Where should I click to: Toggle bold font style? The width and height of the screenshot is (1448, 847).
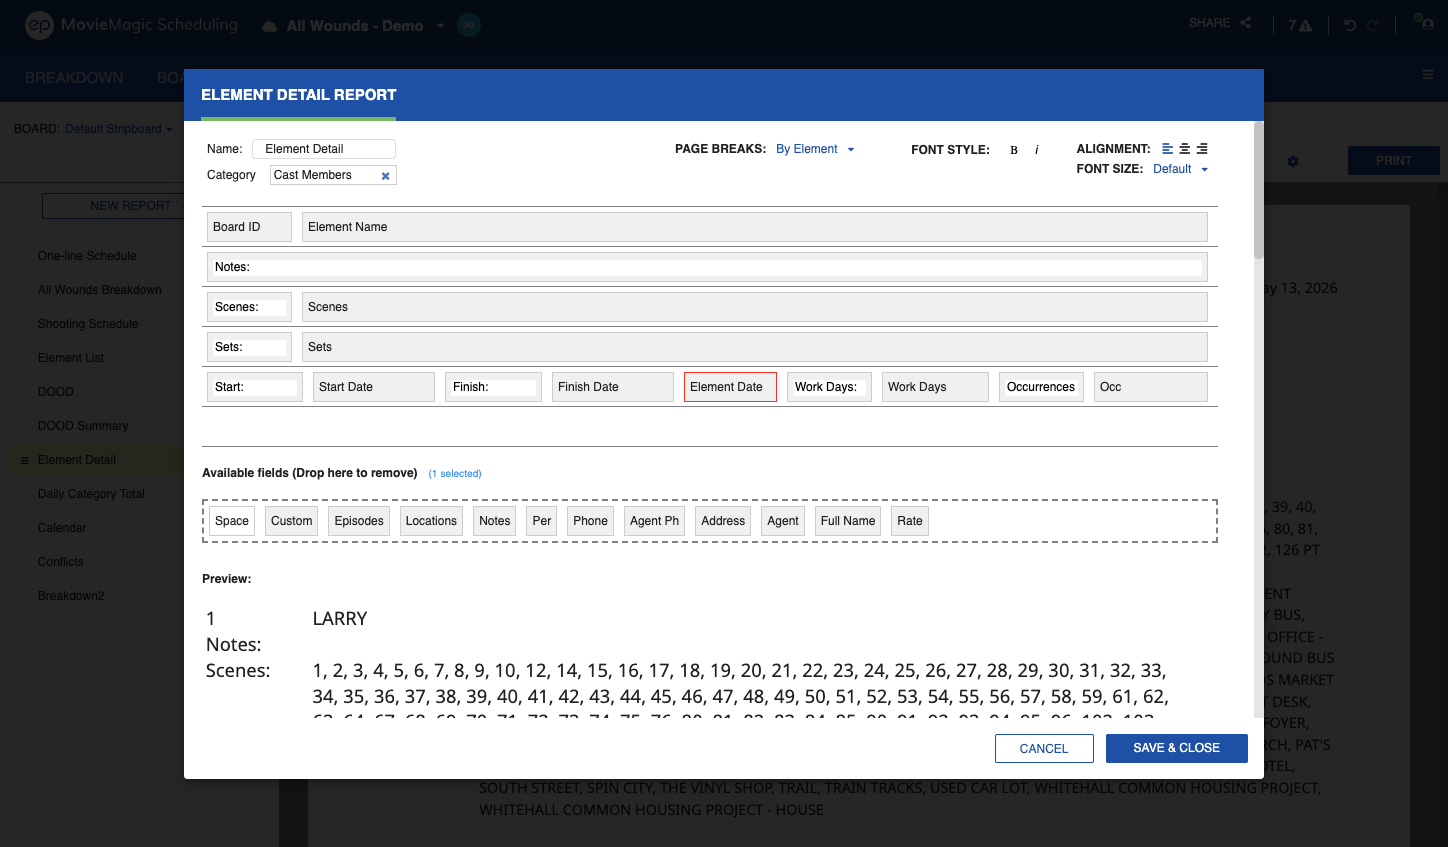1014,150
